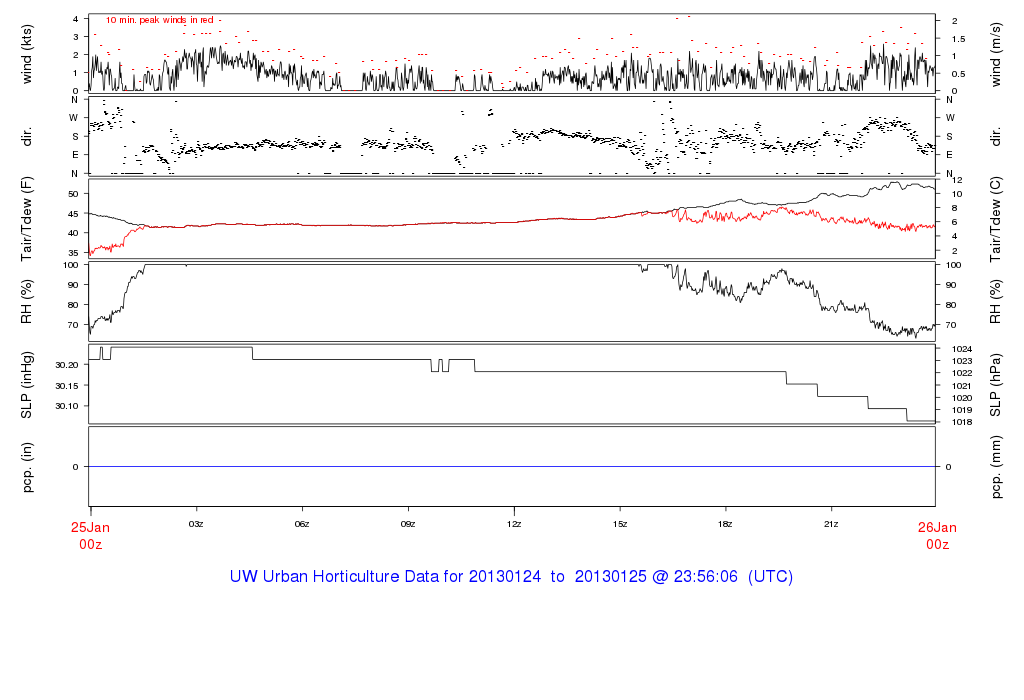Select the "50" Fahrenheit tick value

point(73,194)
